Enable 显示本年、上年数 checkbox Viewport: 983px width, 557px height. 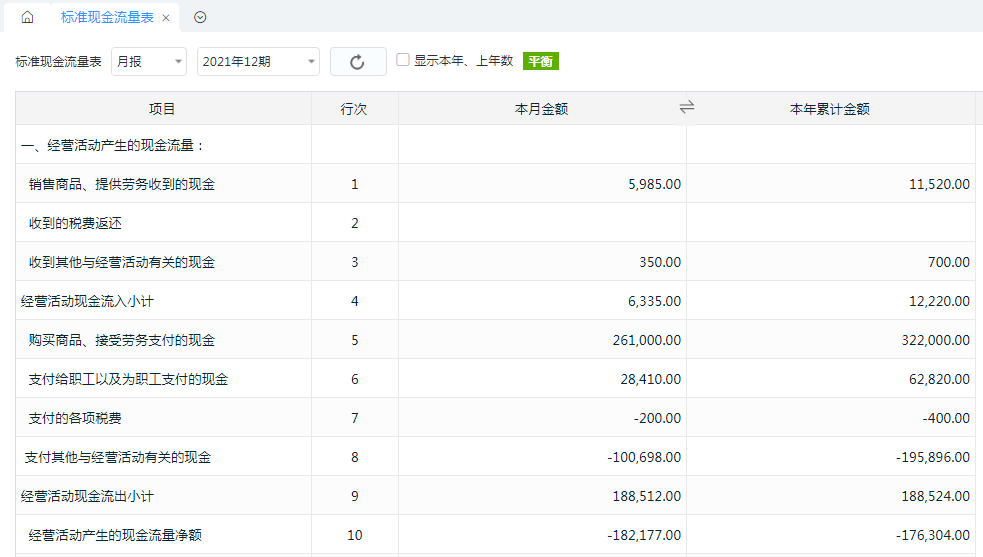tap(402, 60)
